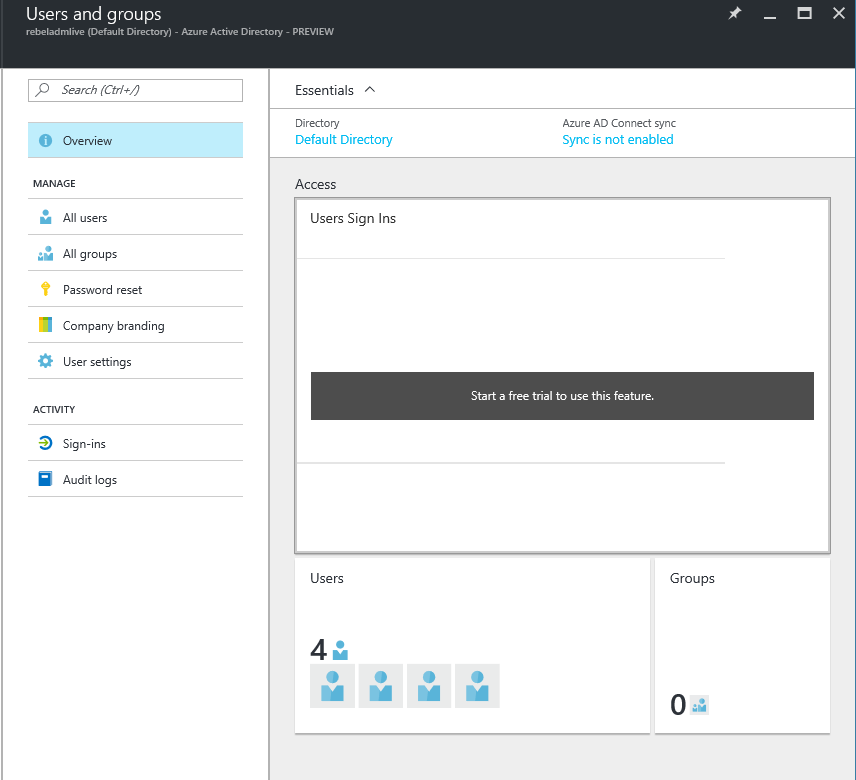856x780 pixels.
Task: Click the Groups tile heading
Action: (692, 578)
